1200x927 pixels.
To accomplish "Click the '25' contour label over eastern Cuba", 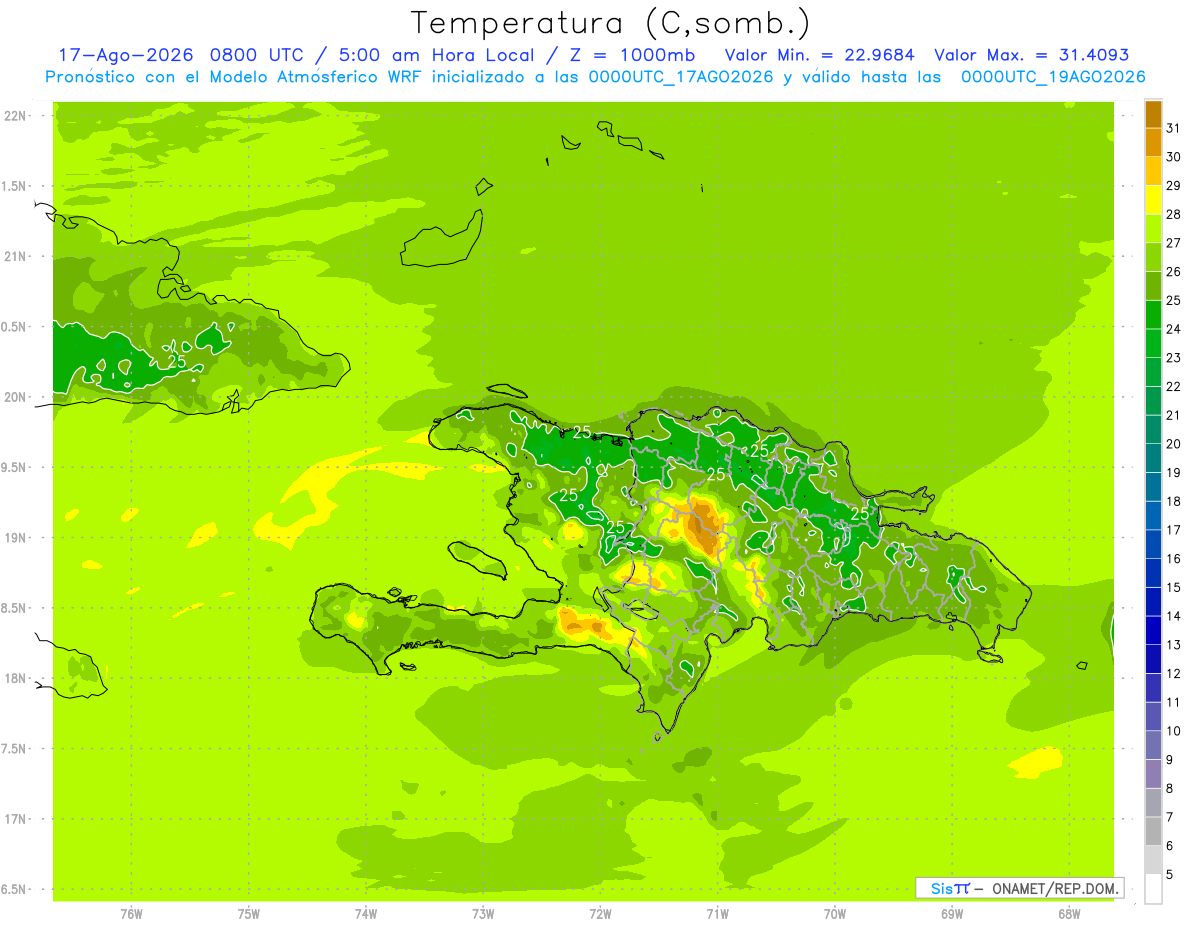I will [177, 361].
